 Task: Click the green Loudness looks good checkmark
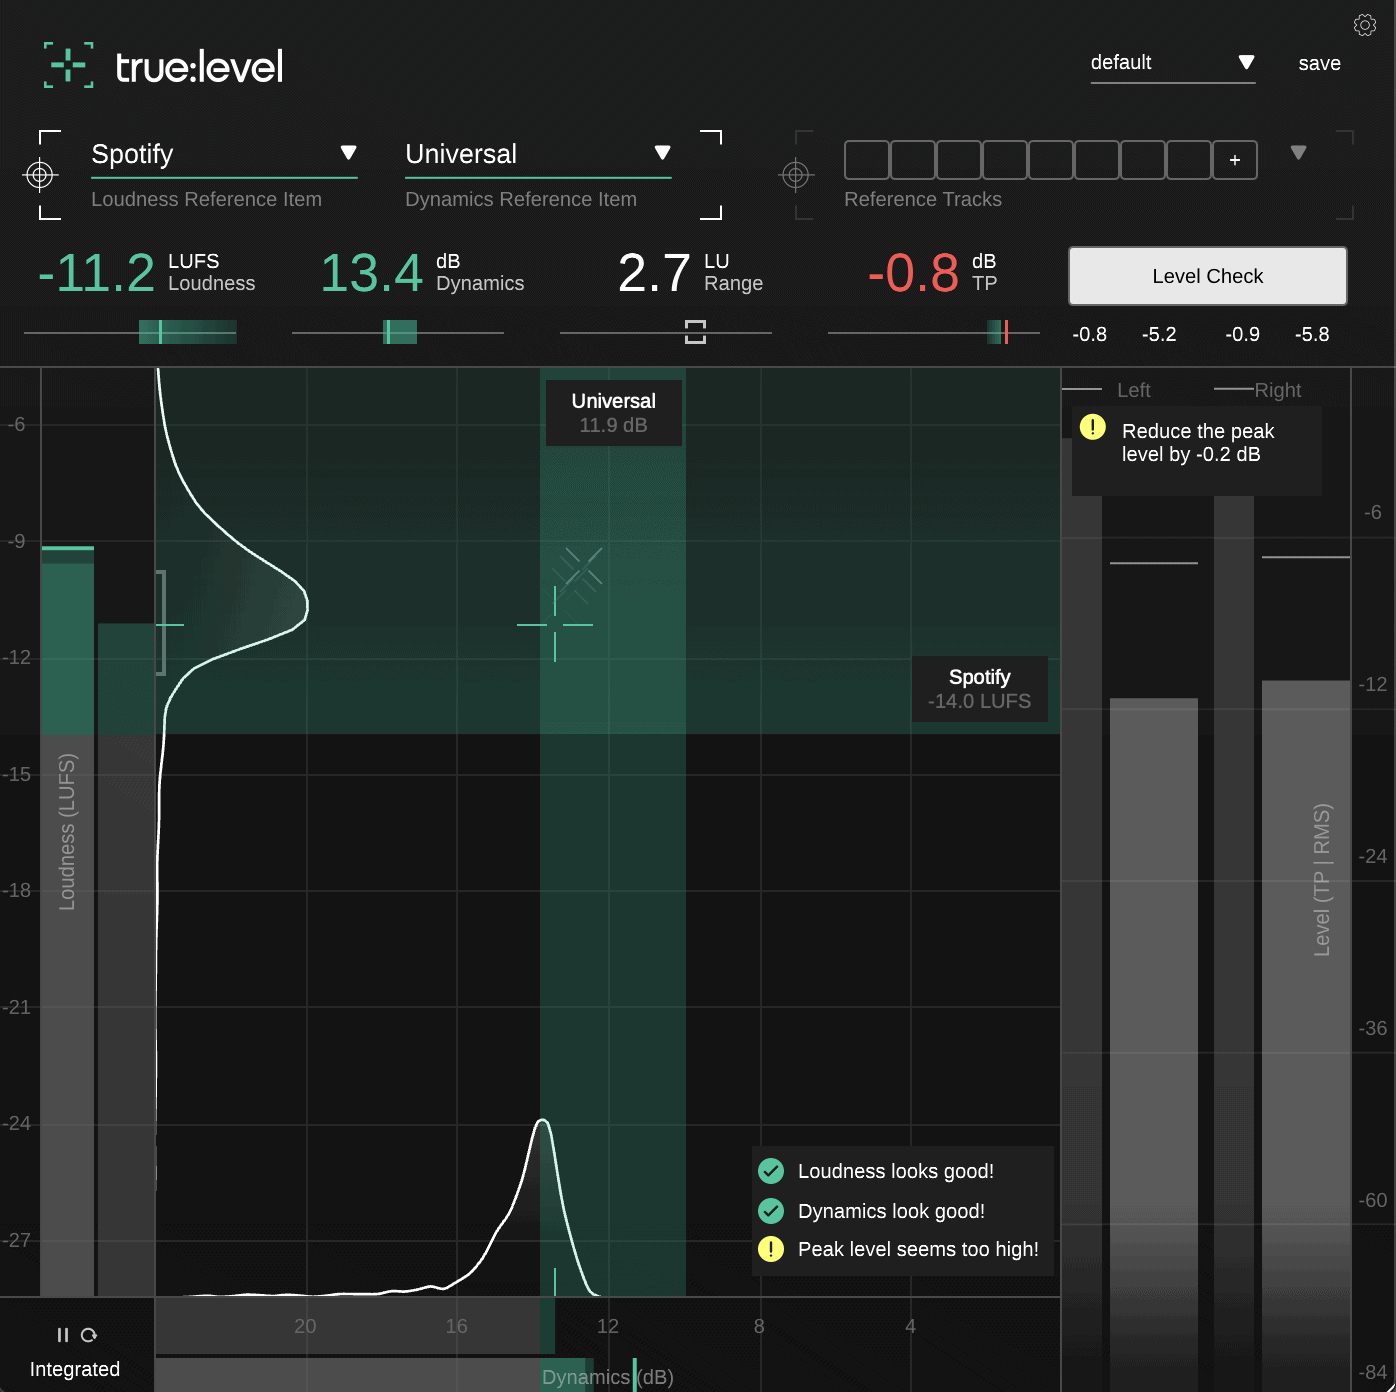click(771, 1171)
